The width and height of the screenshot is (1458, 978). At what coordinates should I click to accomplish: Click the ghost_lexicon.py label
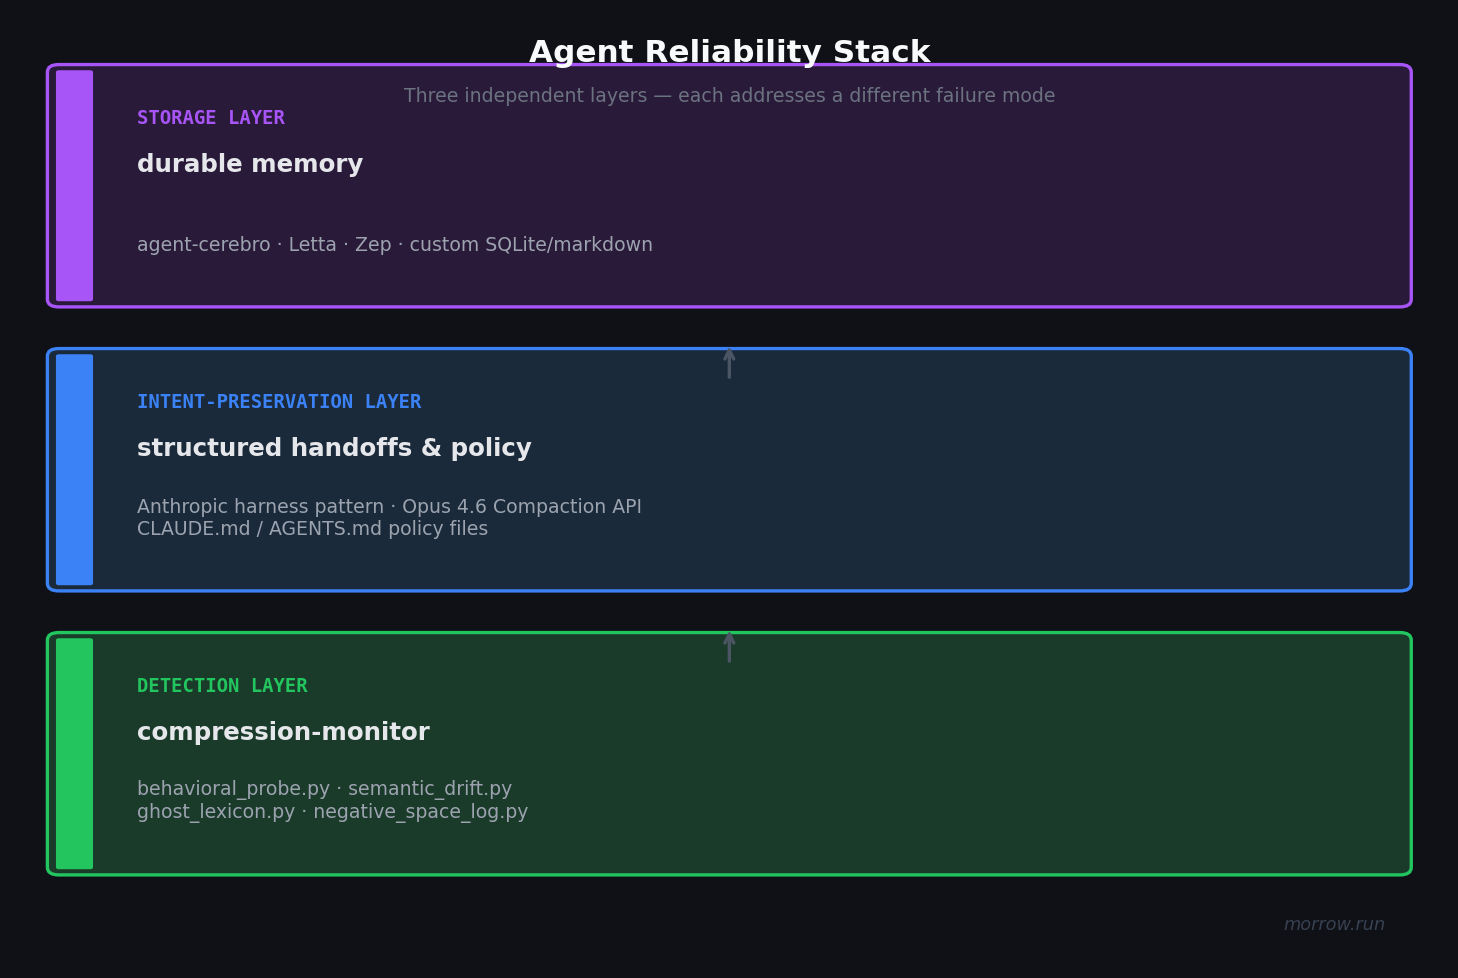click(x=214, y=811)
